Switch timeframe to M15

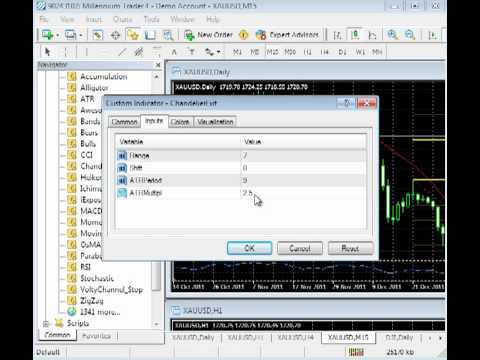pyautogui.click(x=272, y=52)
